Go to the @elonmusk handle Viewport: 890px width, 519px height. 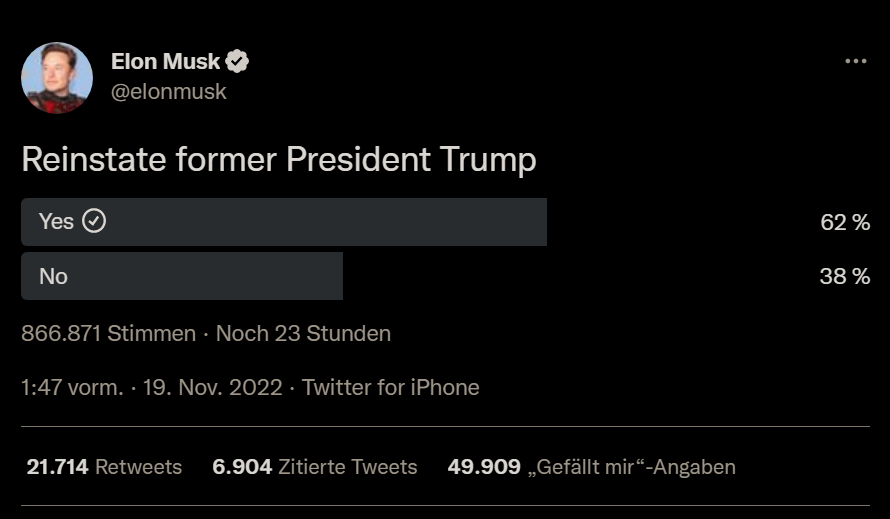pos(168,91)
